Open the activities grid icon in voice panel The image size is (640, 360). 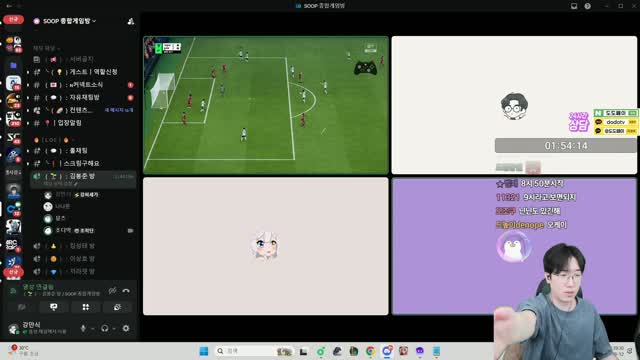[86, 307]
